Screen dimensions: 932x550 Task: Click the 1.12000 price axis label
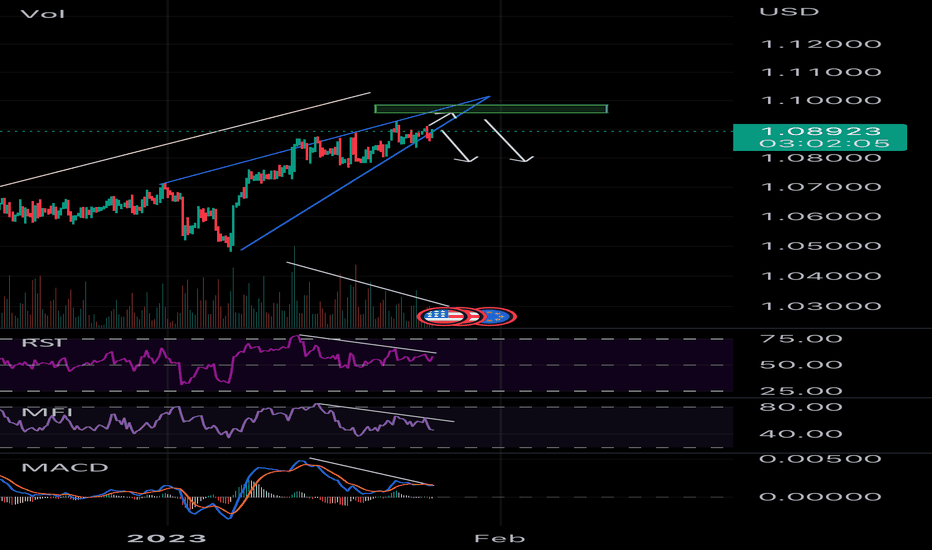(x=821, y=44)
